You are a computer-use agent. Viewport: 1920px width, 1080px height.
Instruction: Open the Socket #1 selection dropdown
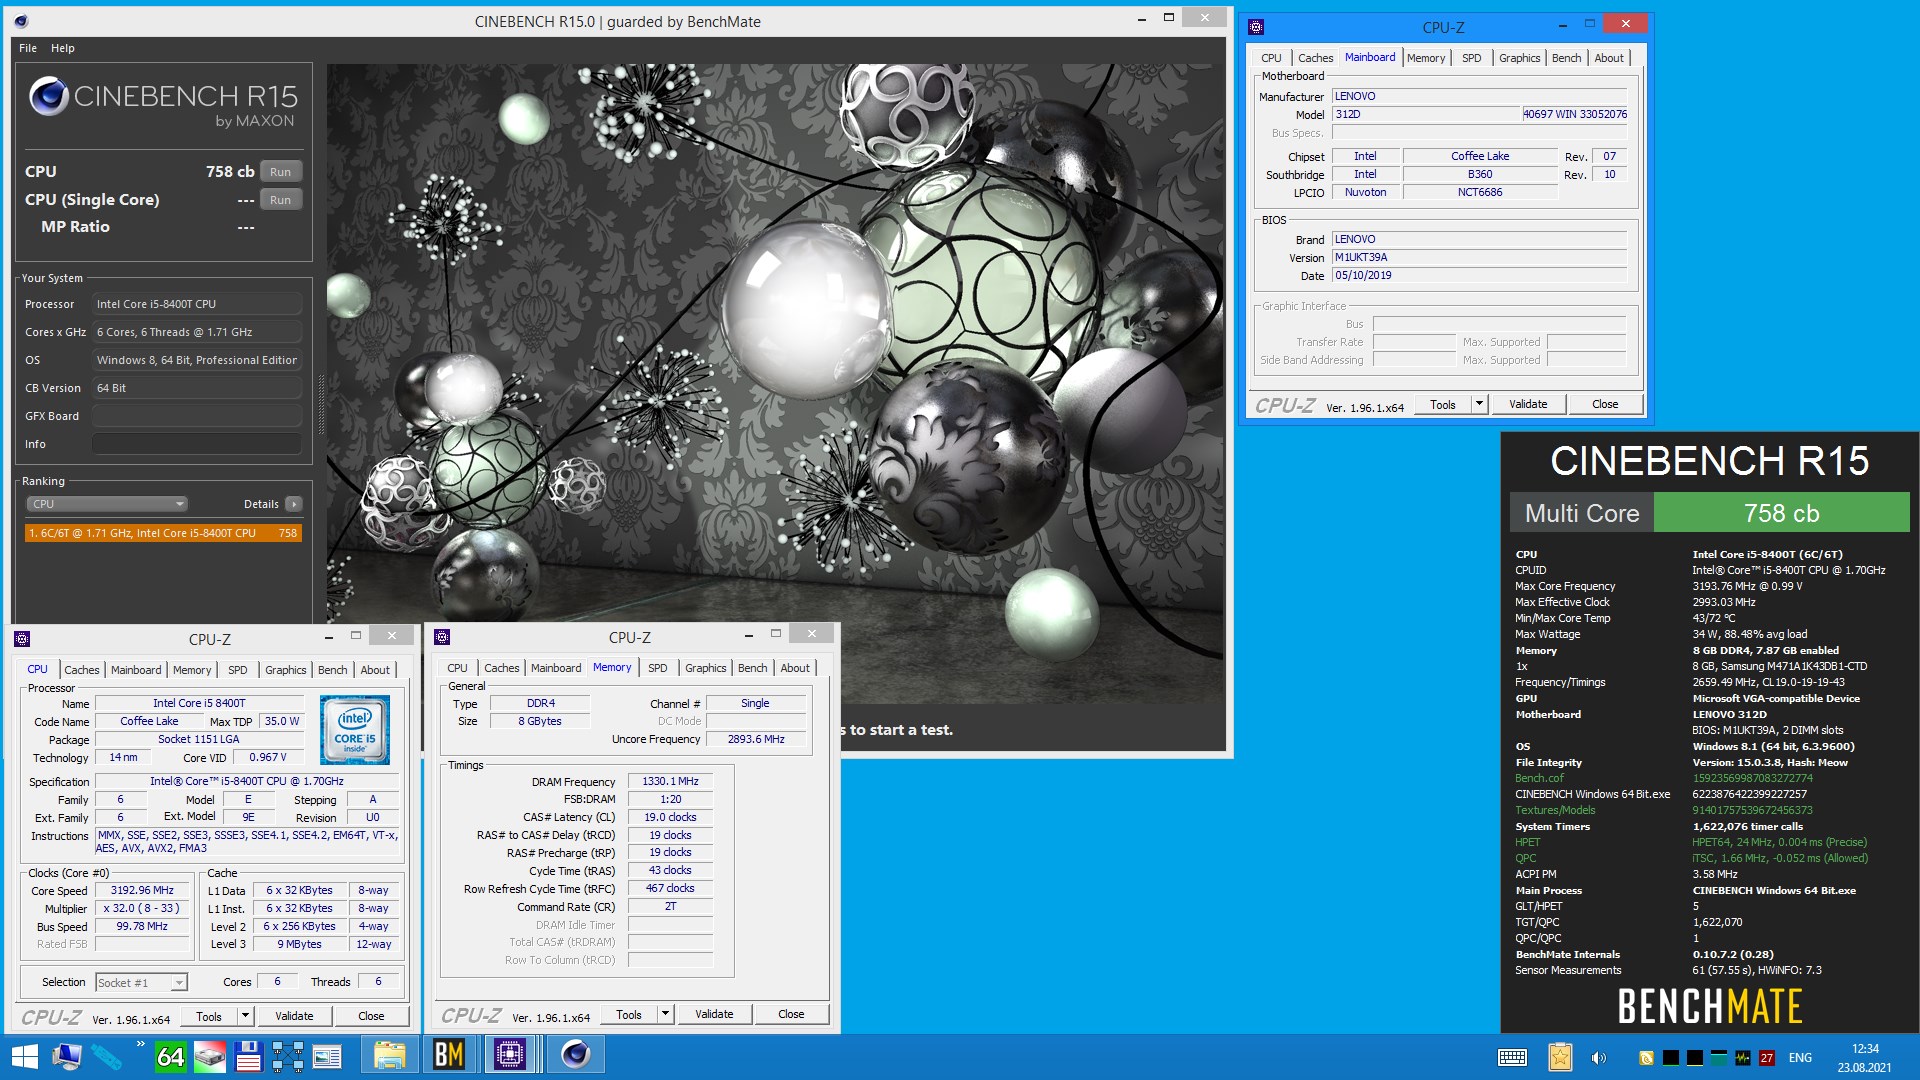click(x=141, y=982)
